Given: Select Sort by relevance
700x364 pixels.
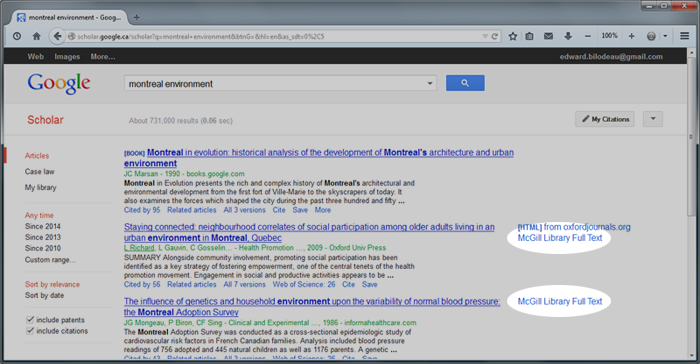Looking at the screenshot, I should click(x=52, y=285).
